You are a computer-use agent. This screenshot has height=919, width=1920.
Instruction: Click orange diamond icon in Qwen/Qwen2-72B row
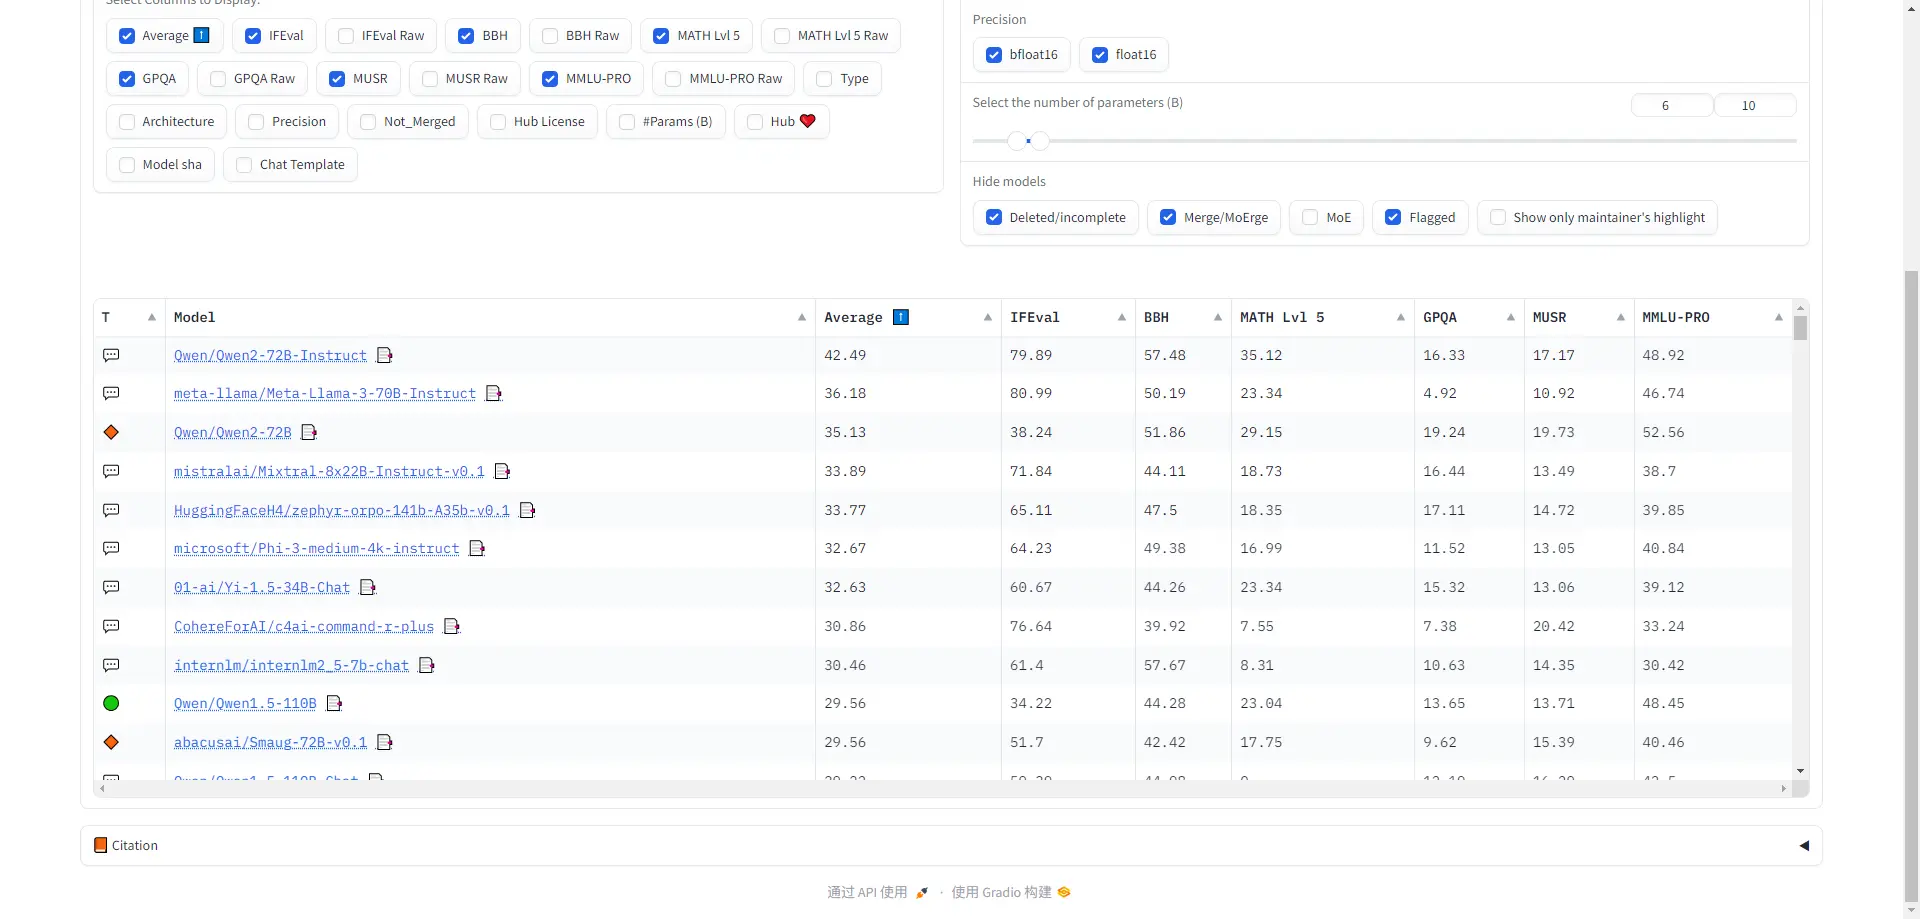tap(111, 432)
